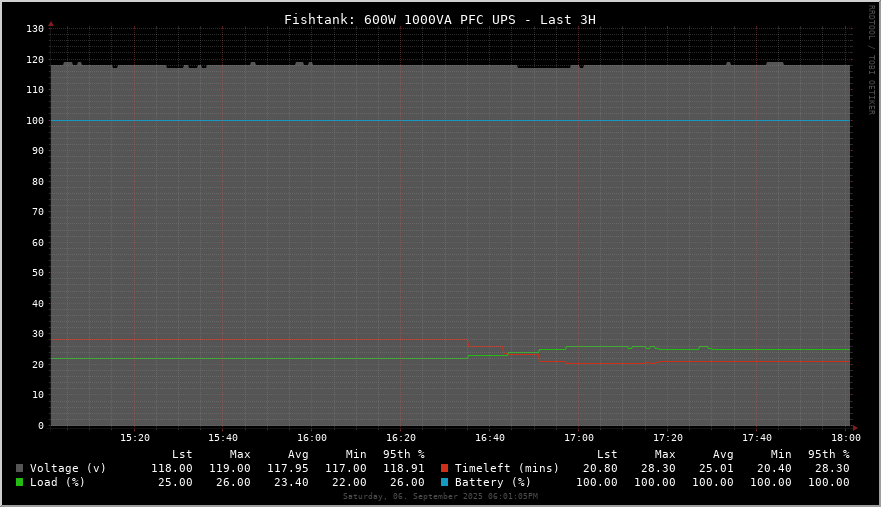The width and height of the screenshot is (881, 507).
Task: Click the 'Timeleft (mins)' legend label
Action: pos(507,468)
